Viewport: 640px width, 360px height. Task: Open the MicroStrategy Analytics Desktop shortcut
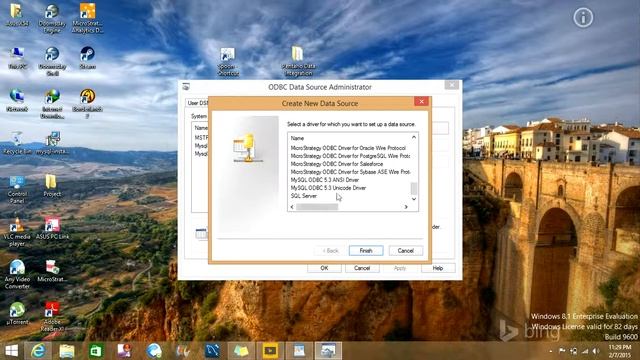click(x=87, y=18)
